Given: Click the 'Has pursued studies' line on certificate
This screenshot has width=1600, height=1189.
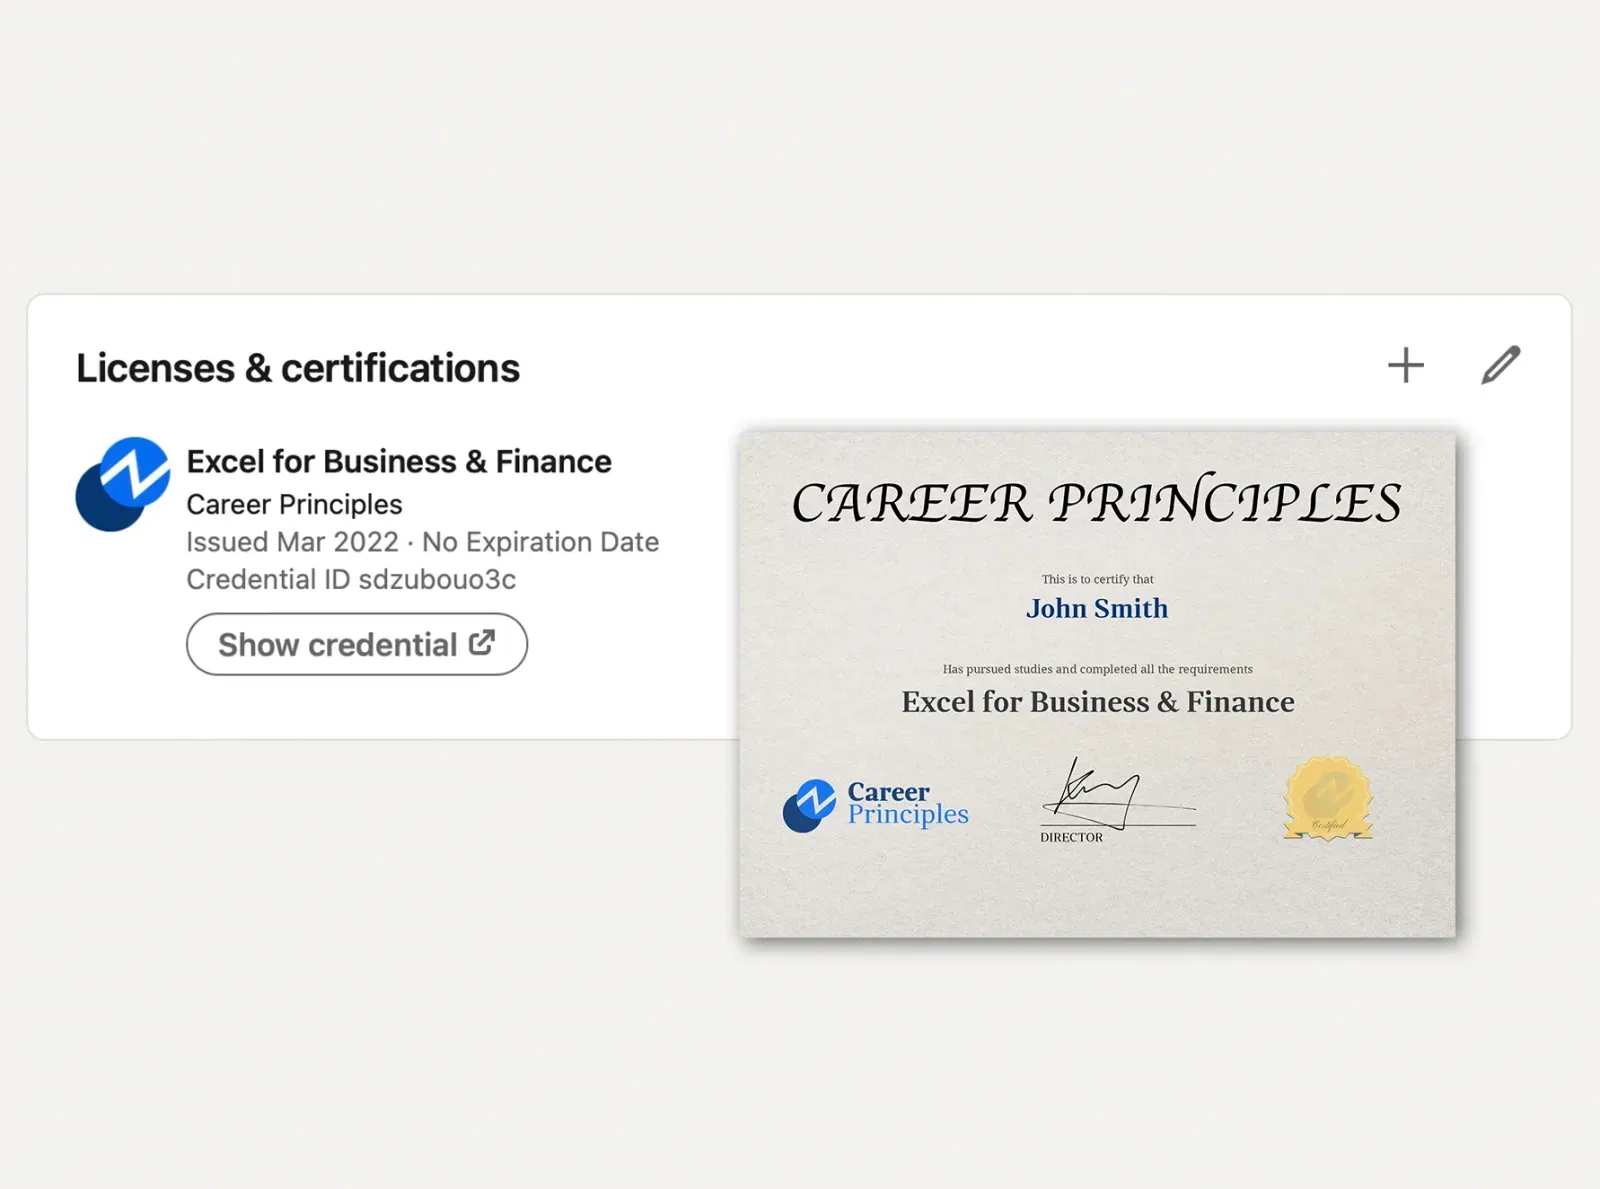Looking at the screenshot, I should pyautogui.click(x=1097, y=669).
